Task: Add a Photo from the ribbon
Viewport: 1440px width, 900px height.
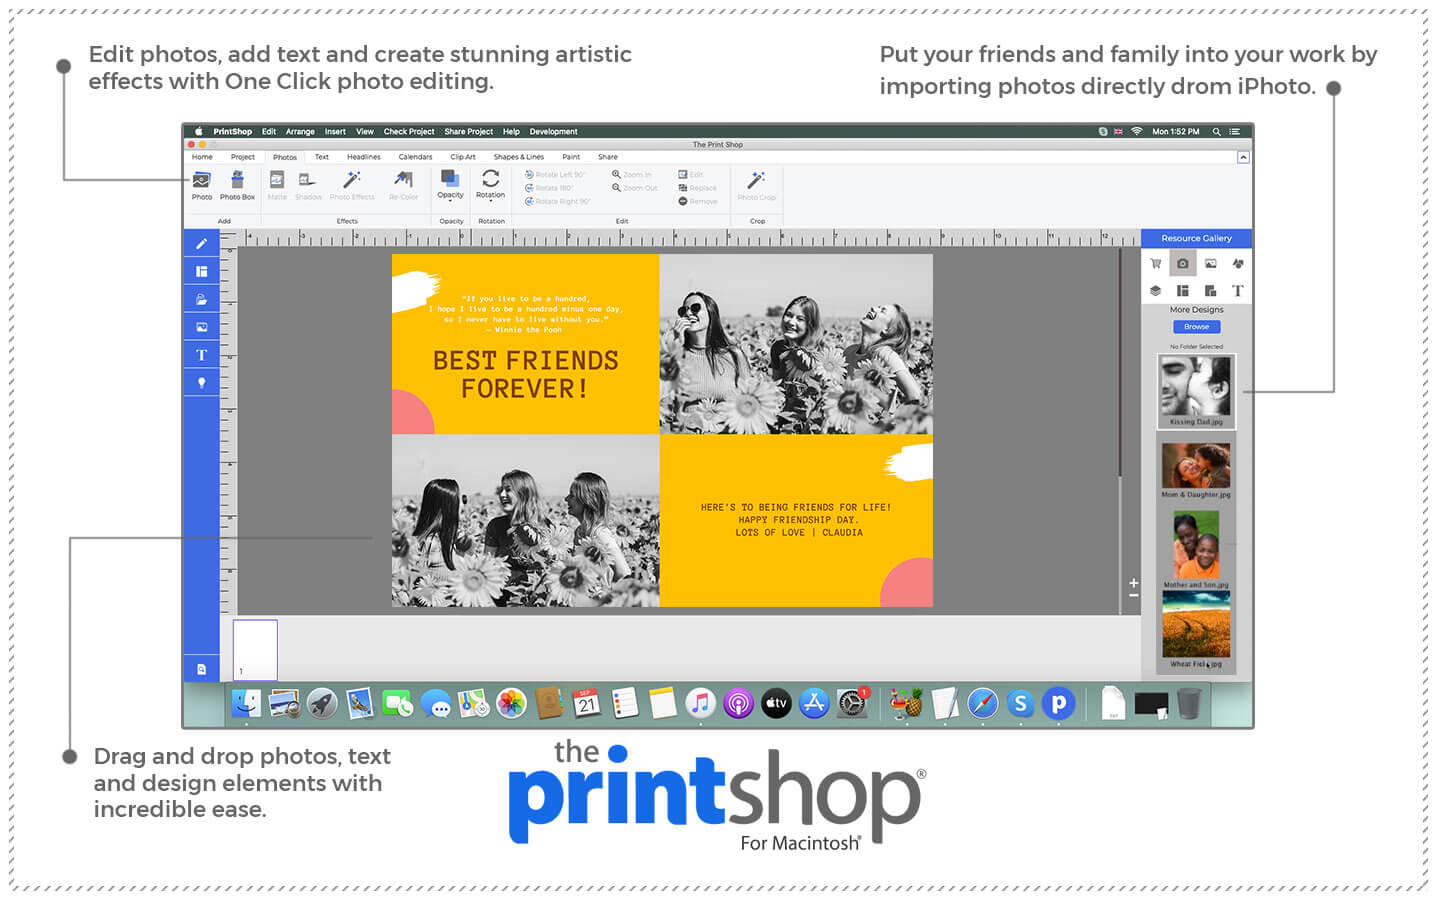Action: click(202, 185)
